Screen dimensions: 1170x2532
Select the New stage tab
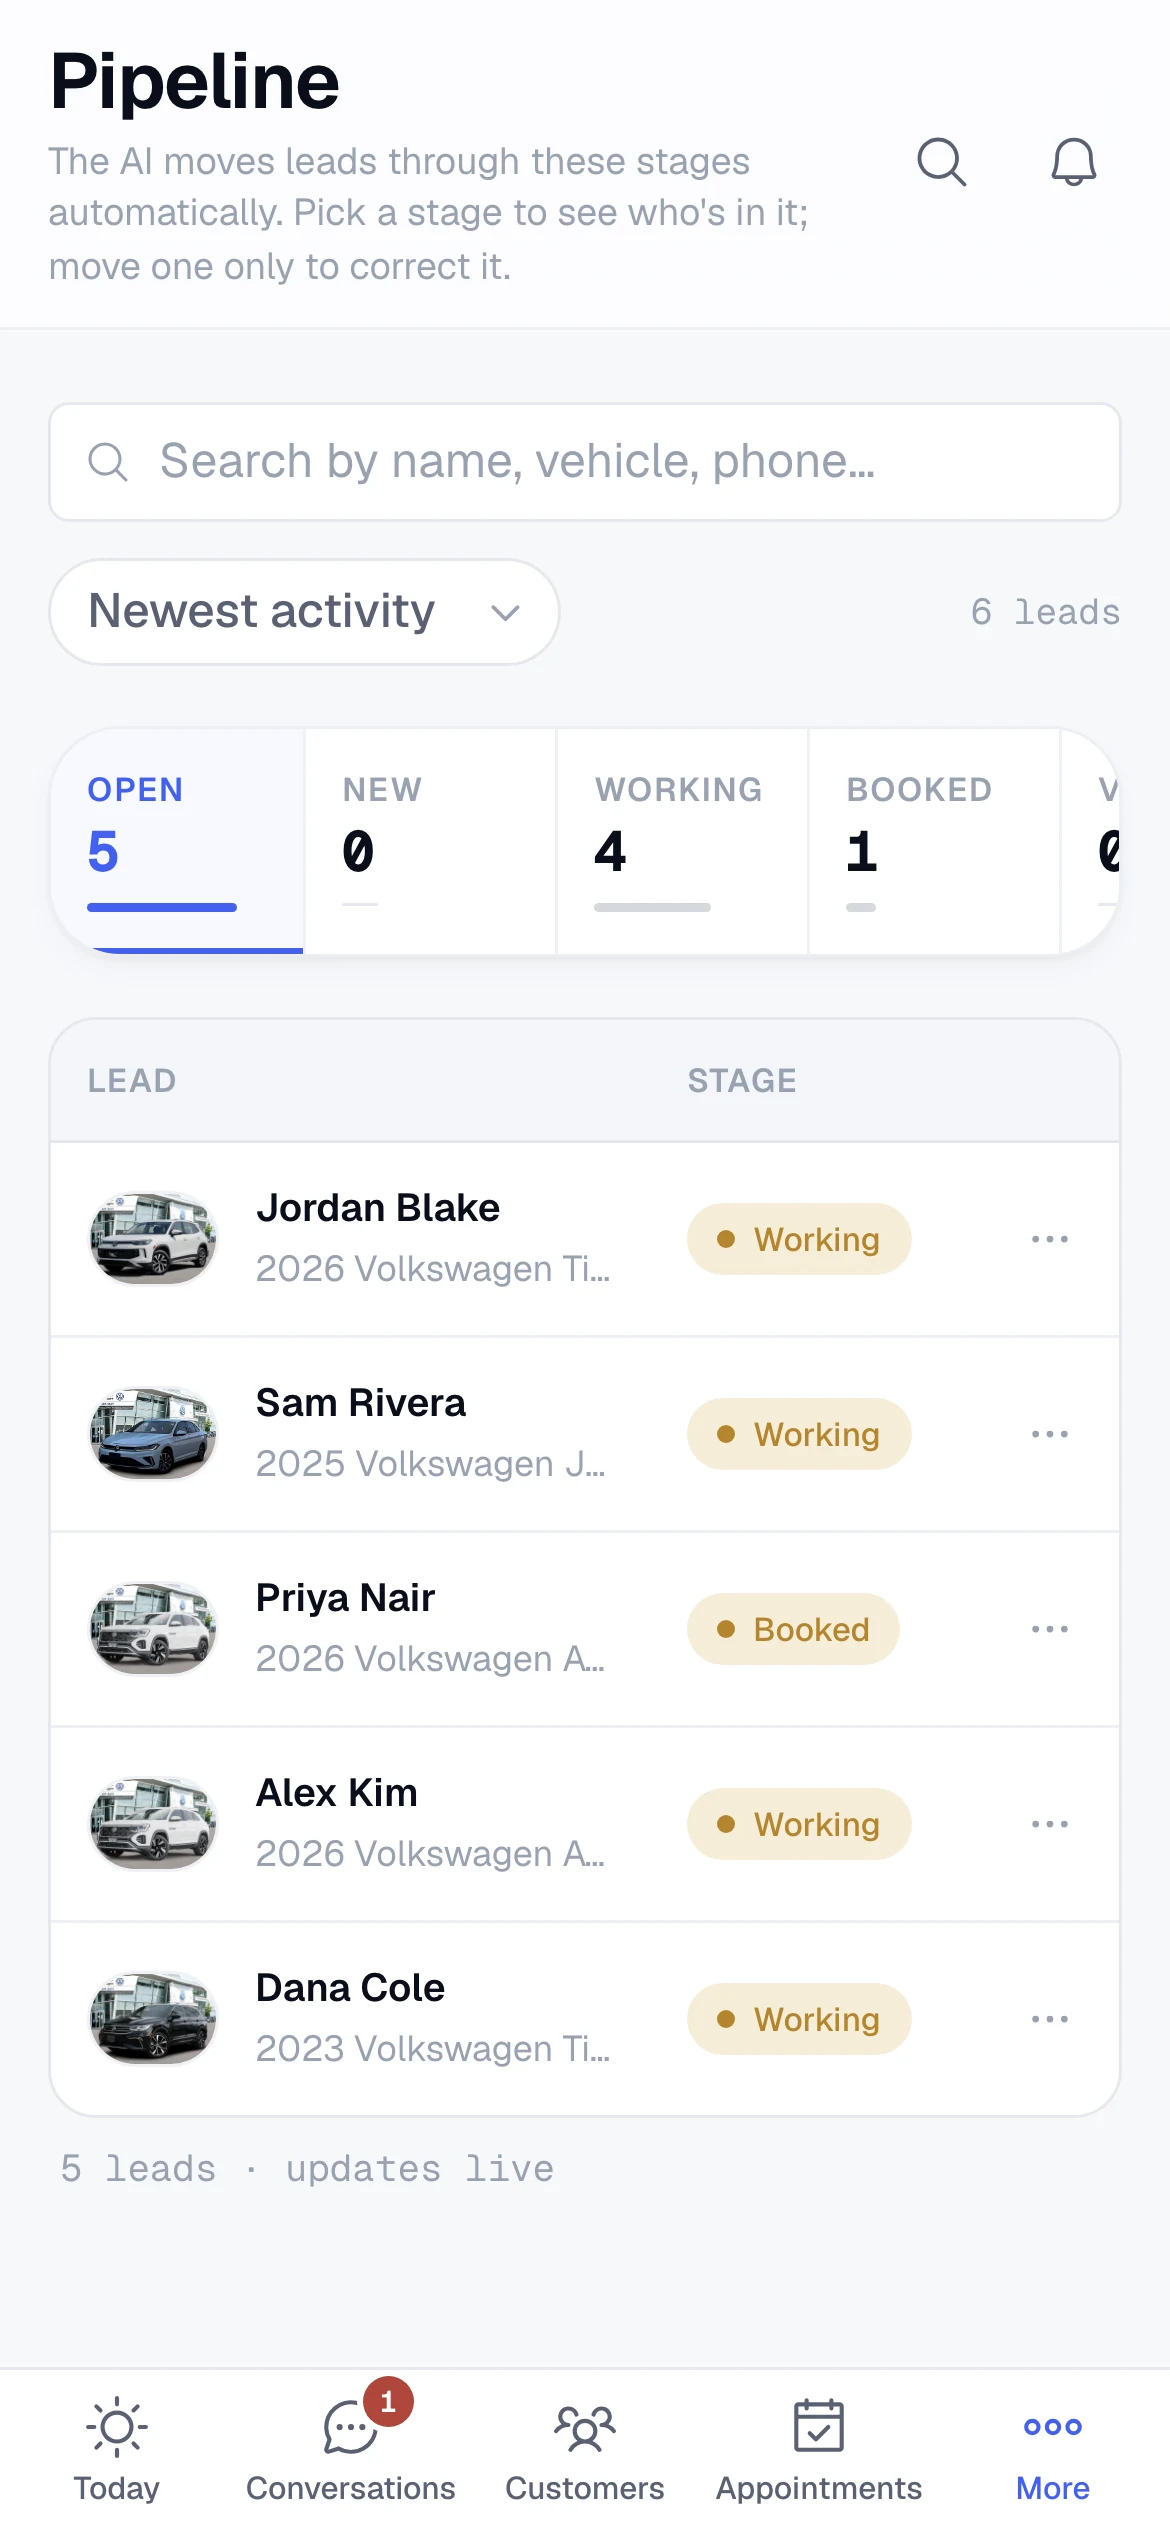coord(430,841)
